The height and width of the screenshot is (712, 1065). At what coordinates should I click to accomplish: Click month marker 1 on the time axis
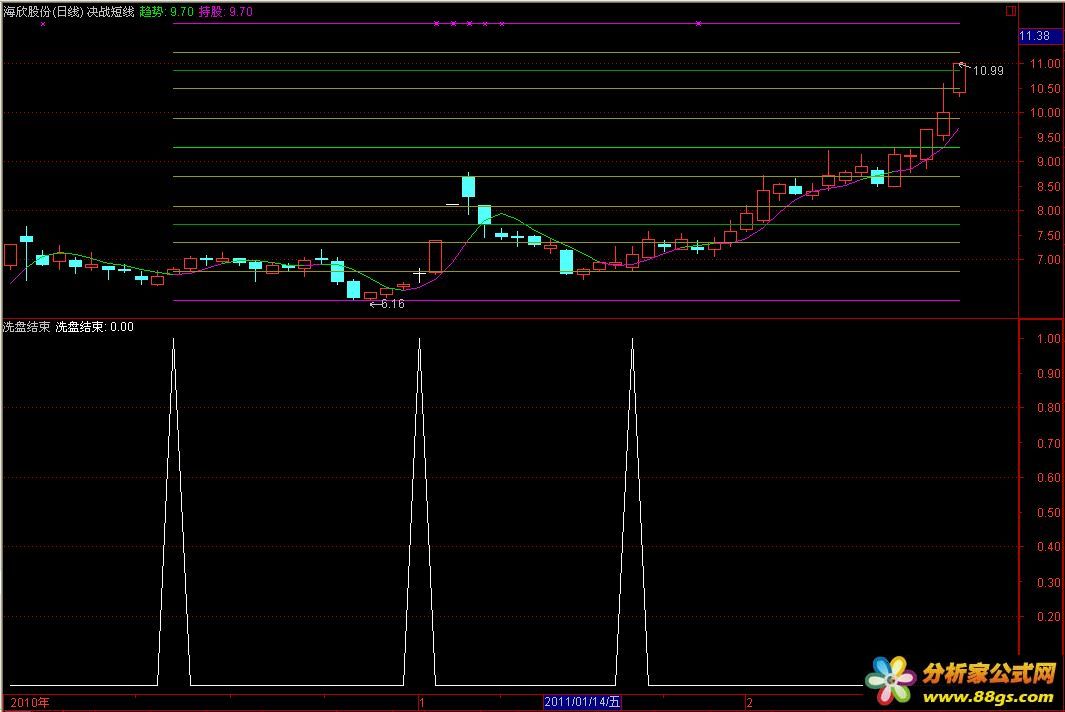pyautogui.click(x=422, y=702)
